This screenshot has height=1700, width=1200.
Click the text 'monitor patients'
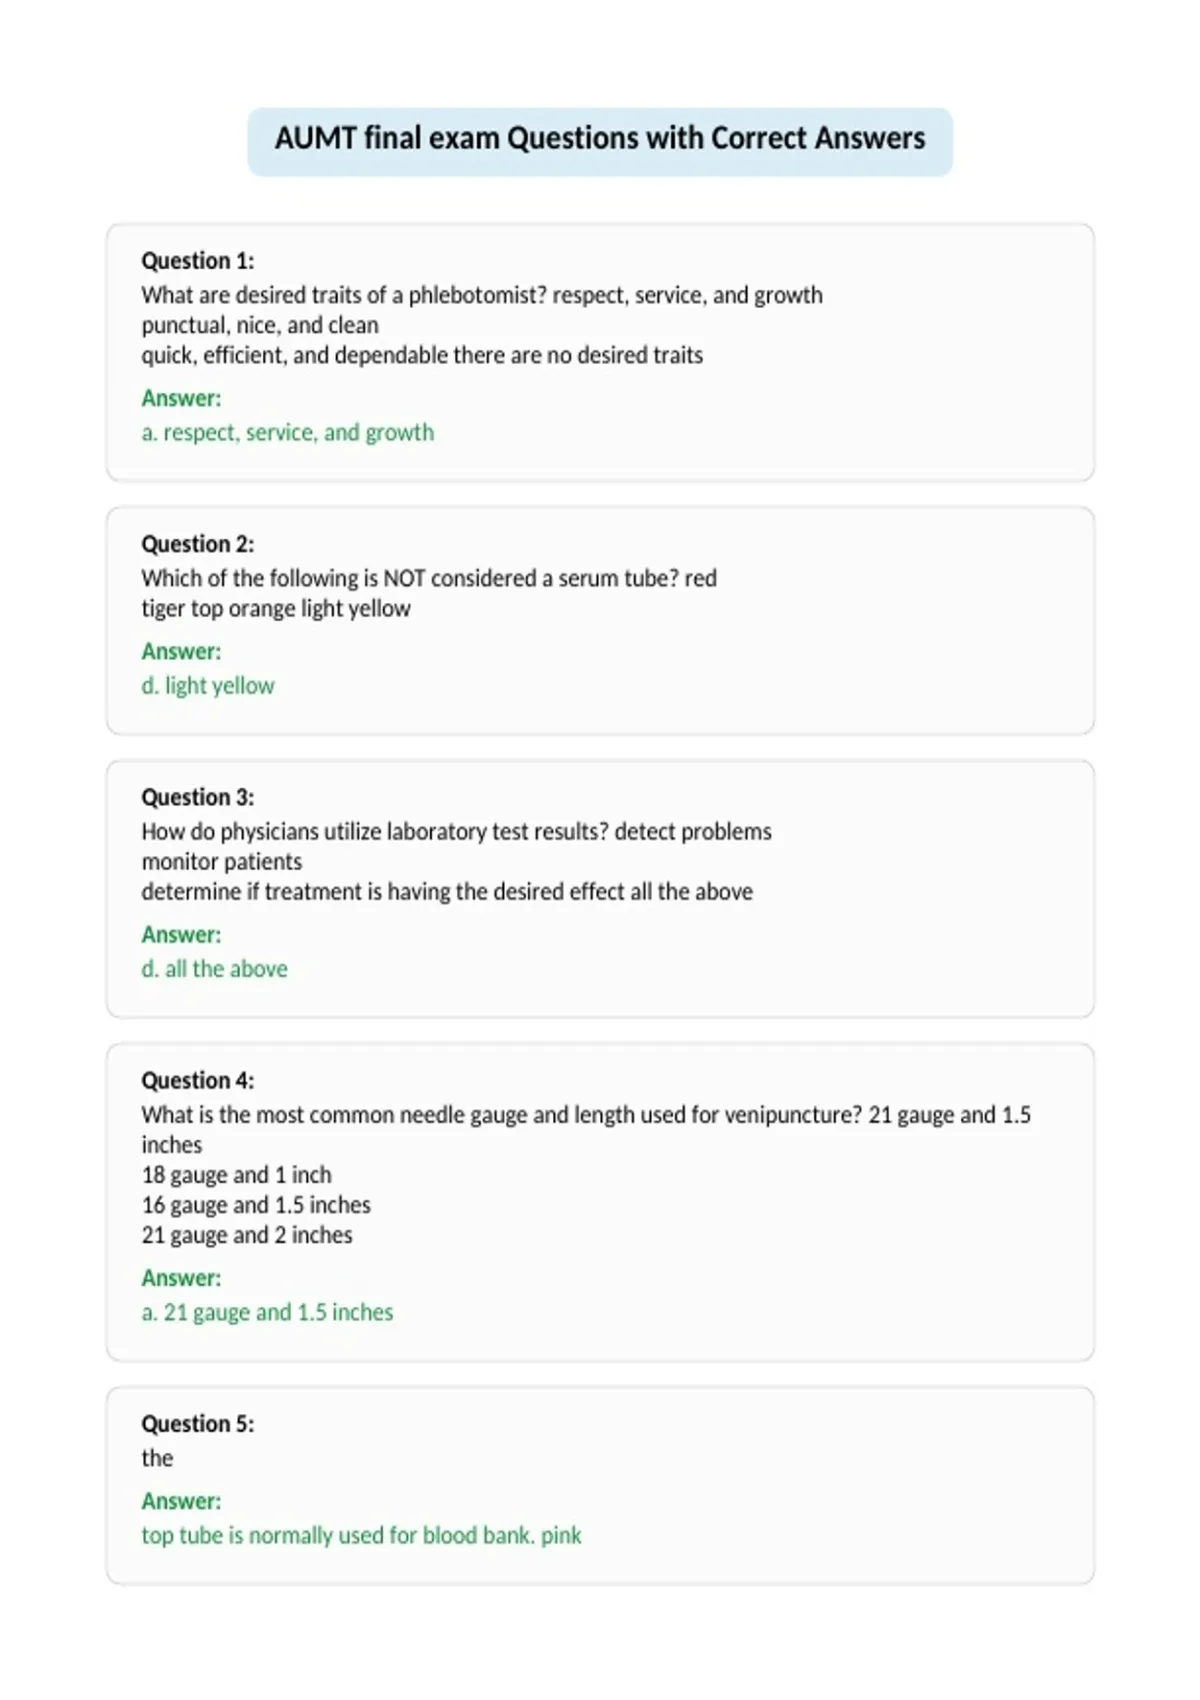[221, 862]
